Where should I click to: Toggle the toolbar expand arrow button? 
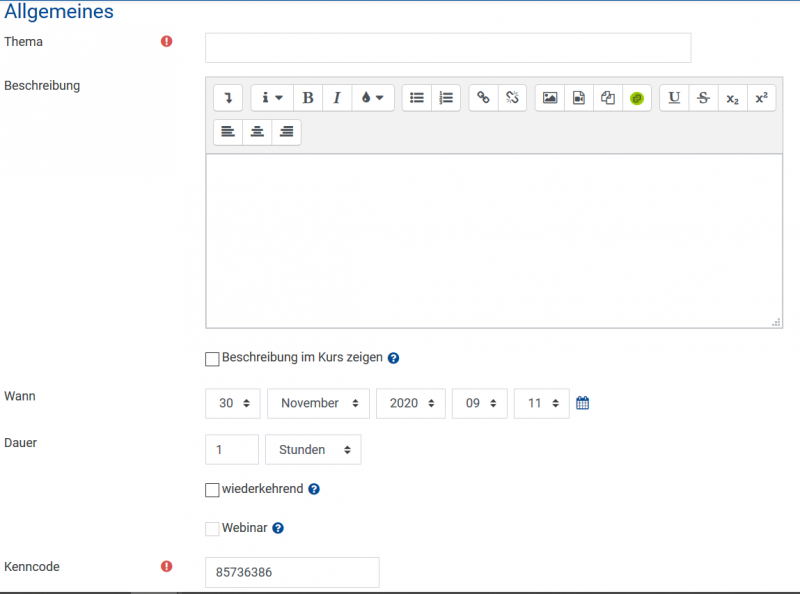pyautogui.click(x=228, y=98)
